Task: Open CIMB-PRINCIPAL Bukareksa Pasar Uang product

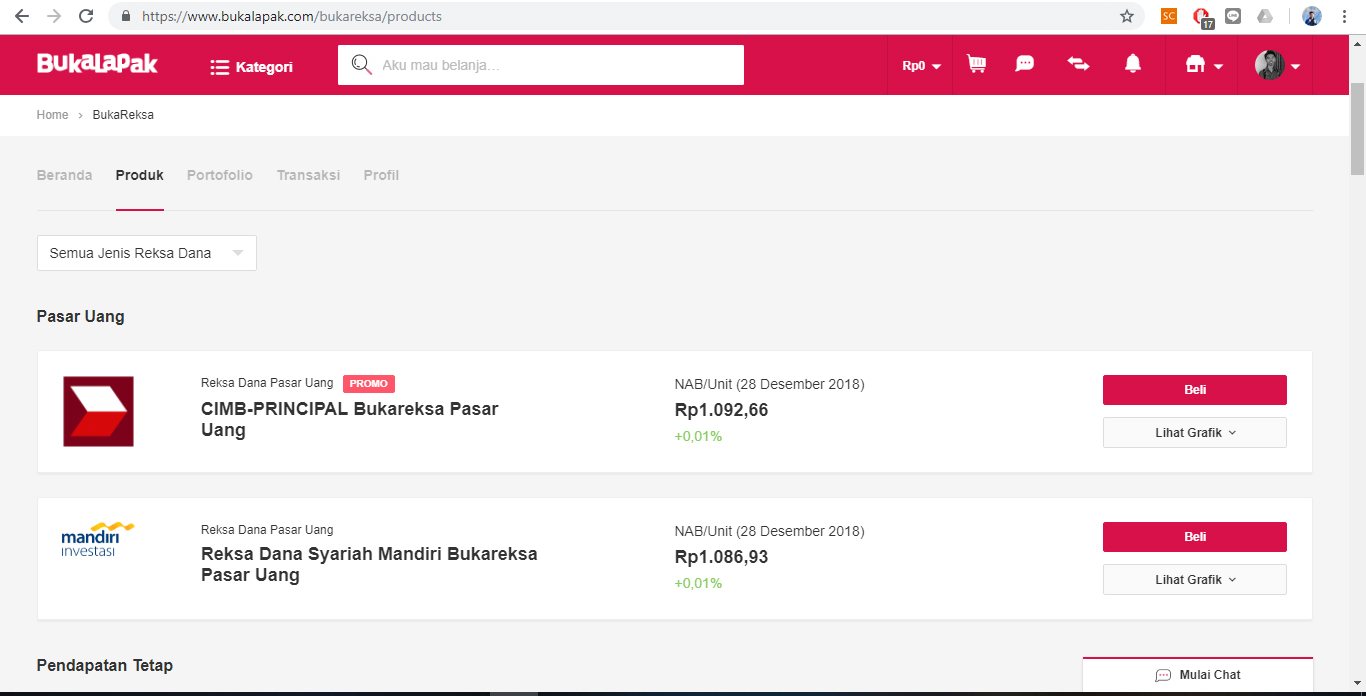Action: [x=350, y=419]
